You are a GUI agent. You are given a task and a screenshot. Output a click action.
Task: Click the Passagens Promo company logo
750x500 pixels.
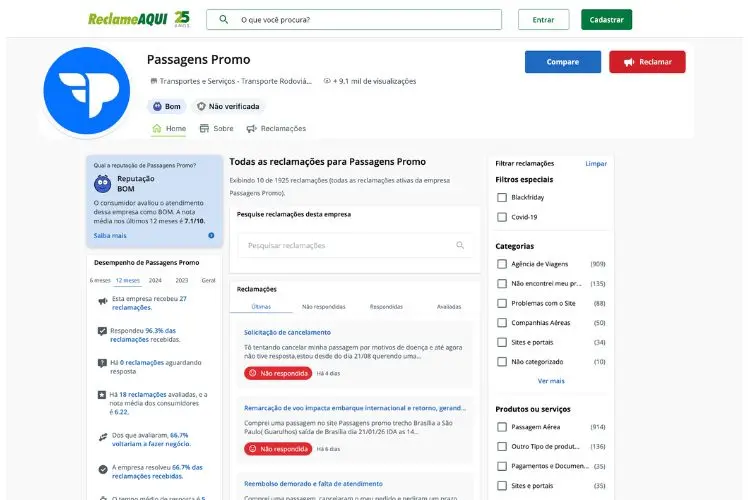tap(87, 90)
